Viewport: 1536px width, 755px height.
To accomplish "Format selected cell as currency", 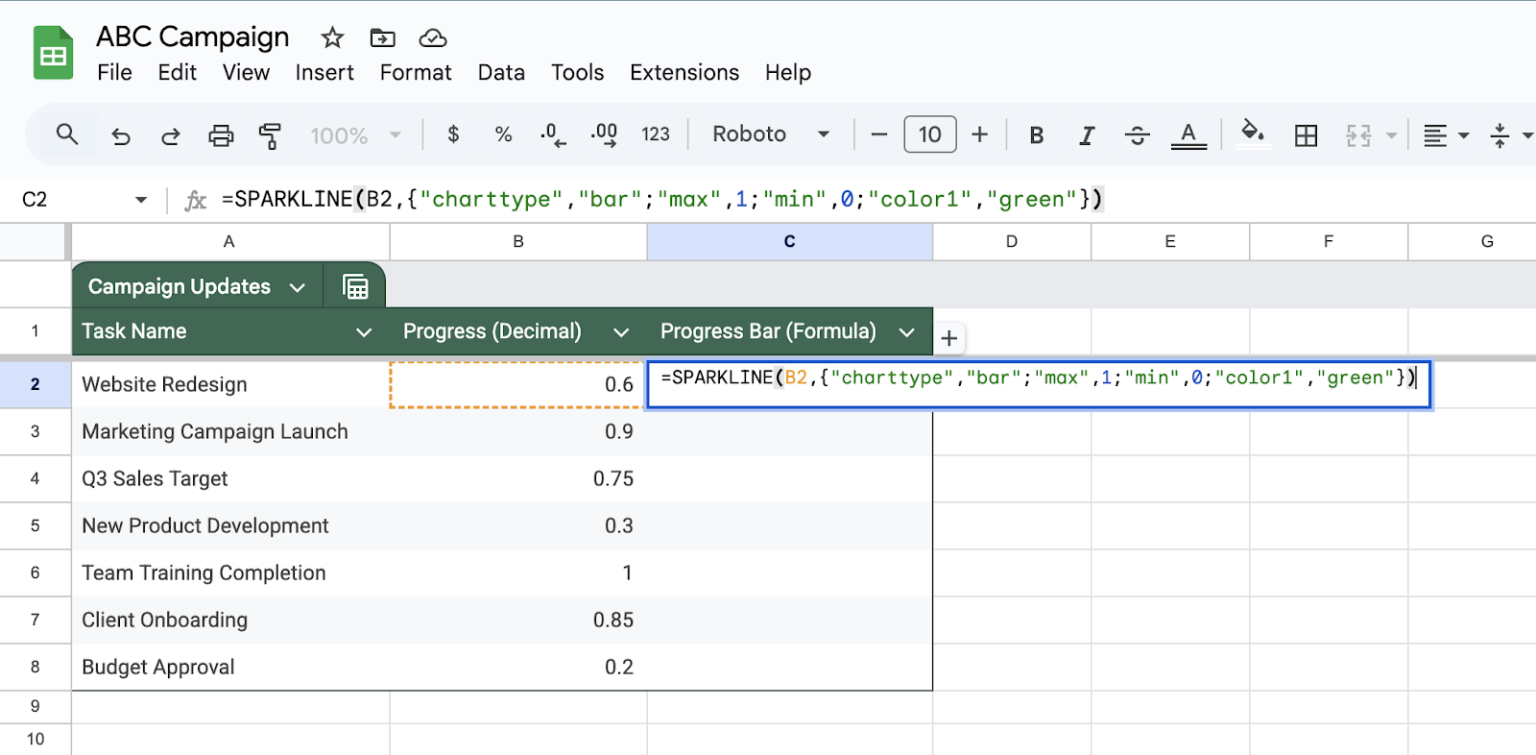I will point(452,134).
